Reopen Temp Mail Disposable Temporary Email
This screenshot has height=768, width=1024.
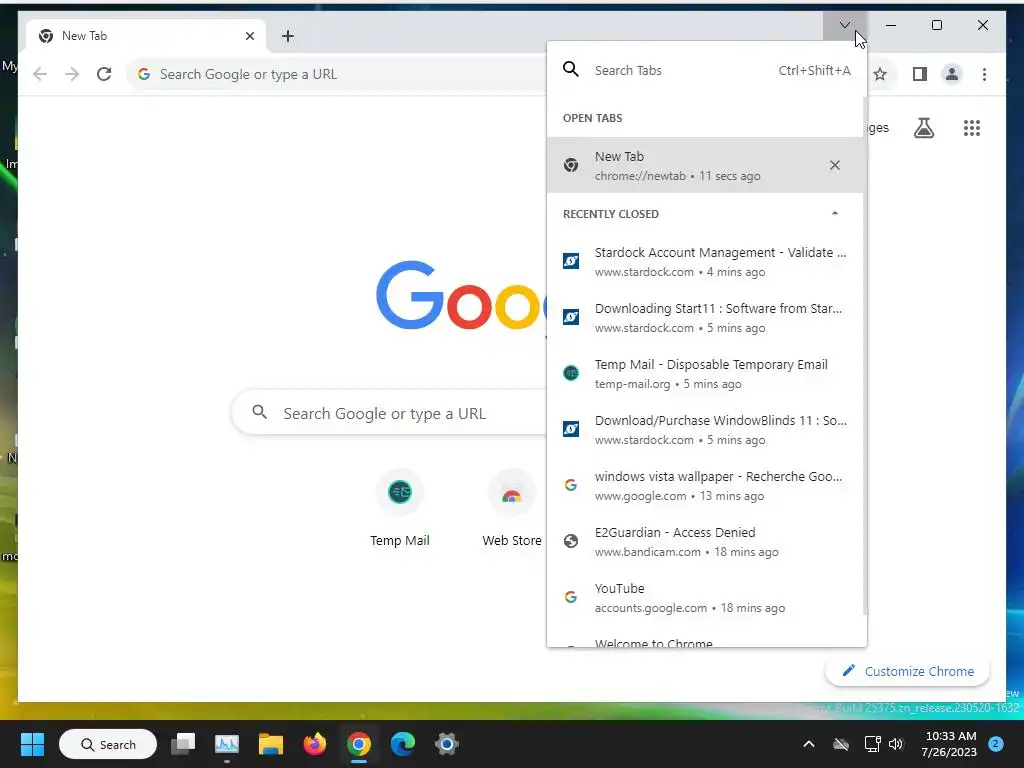705,374
